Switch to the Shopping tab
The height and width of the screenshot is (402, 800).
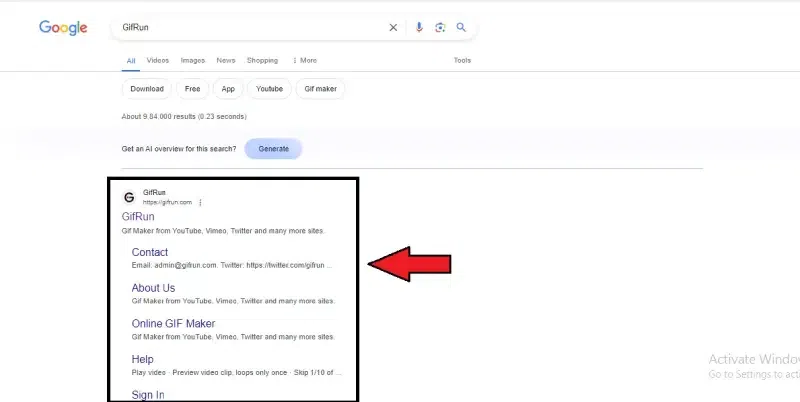(262, 60)
